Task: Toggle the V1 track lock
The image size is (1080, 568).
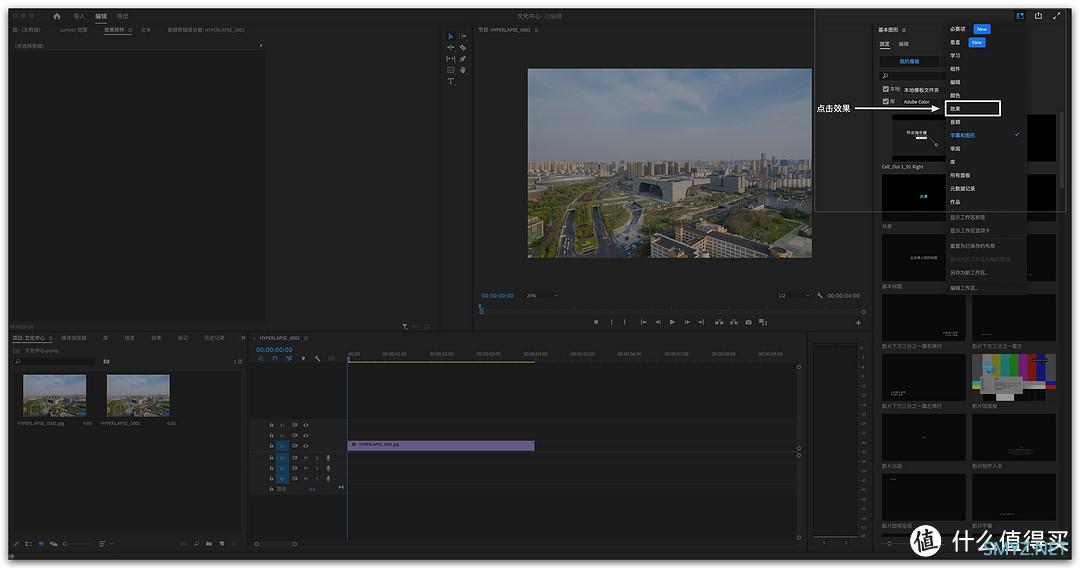Action: click(x=271, y=445)
